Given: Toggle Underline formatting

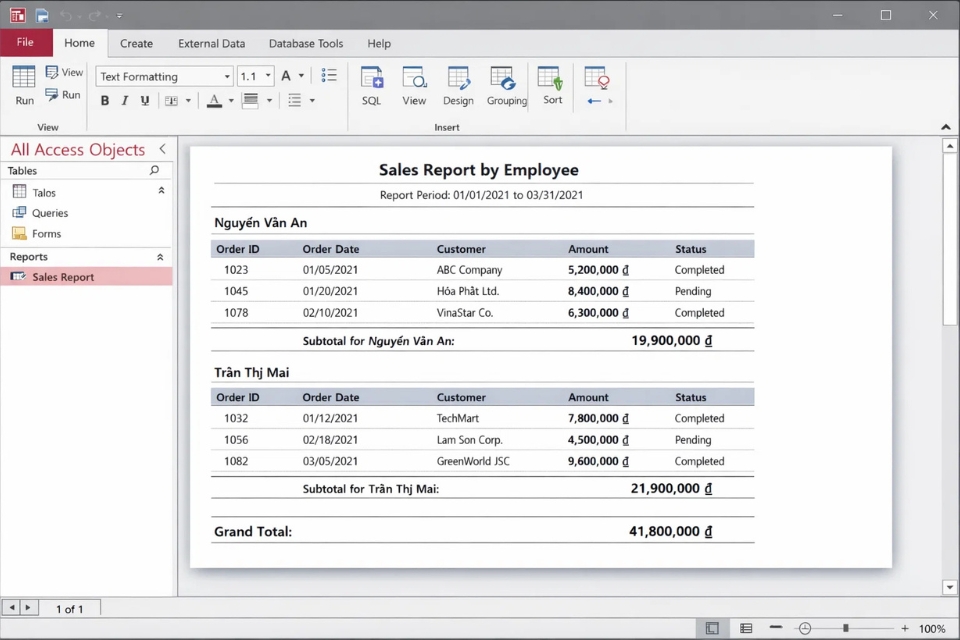Looking at the screenshot, I should pyautogui.click(x=145, y=101).
